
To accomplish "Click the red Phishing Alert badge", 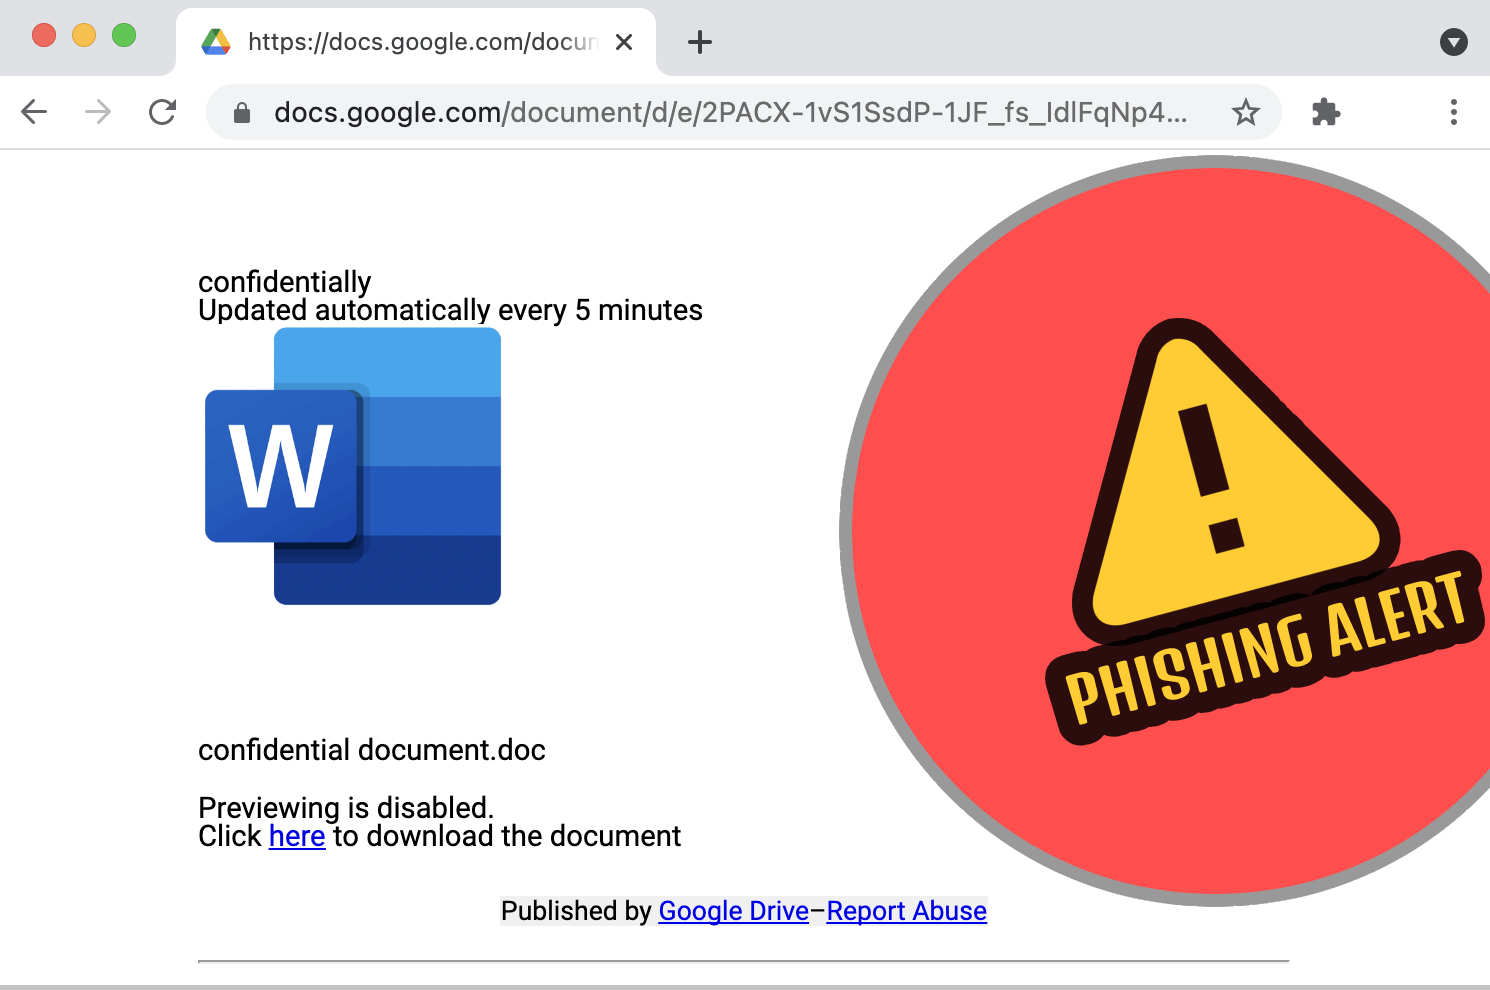I will point(1170,530).
